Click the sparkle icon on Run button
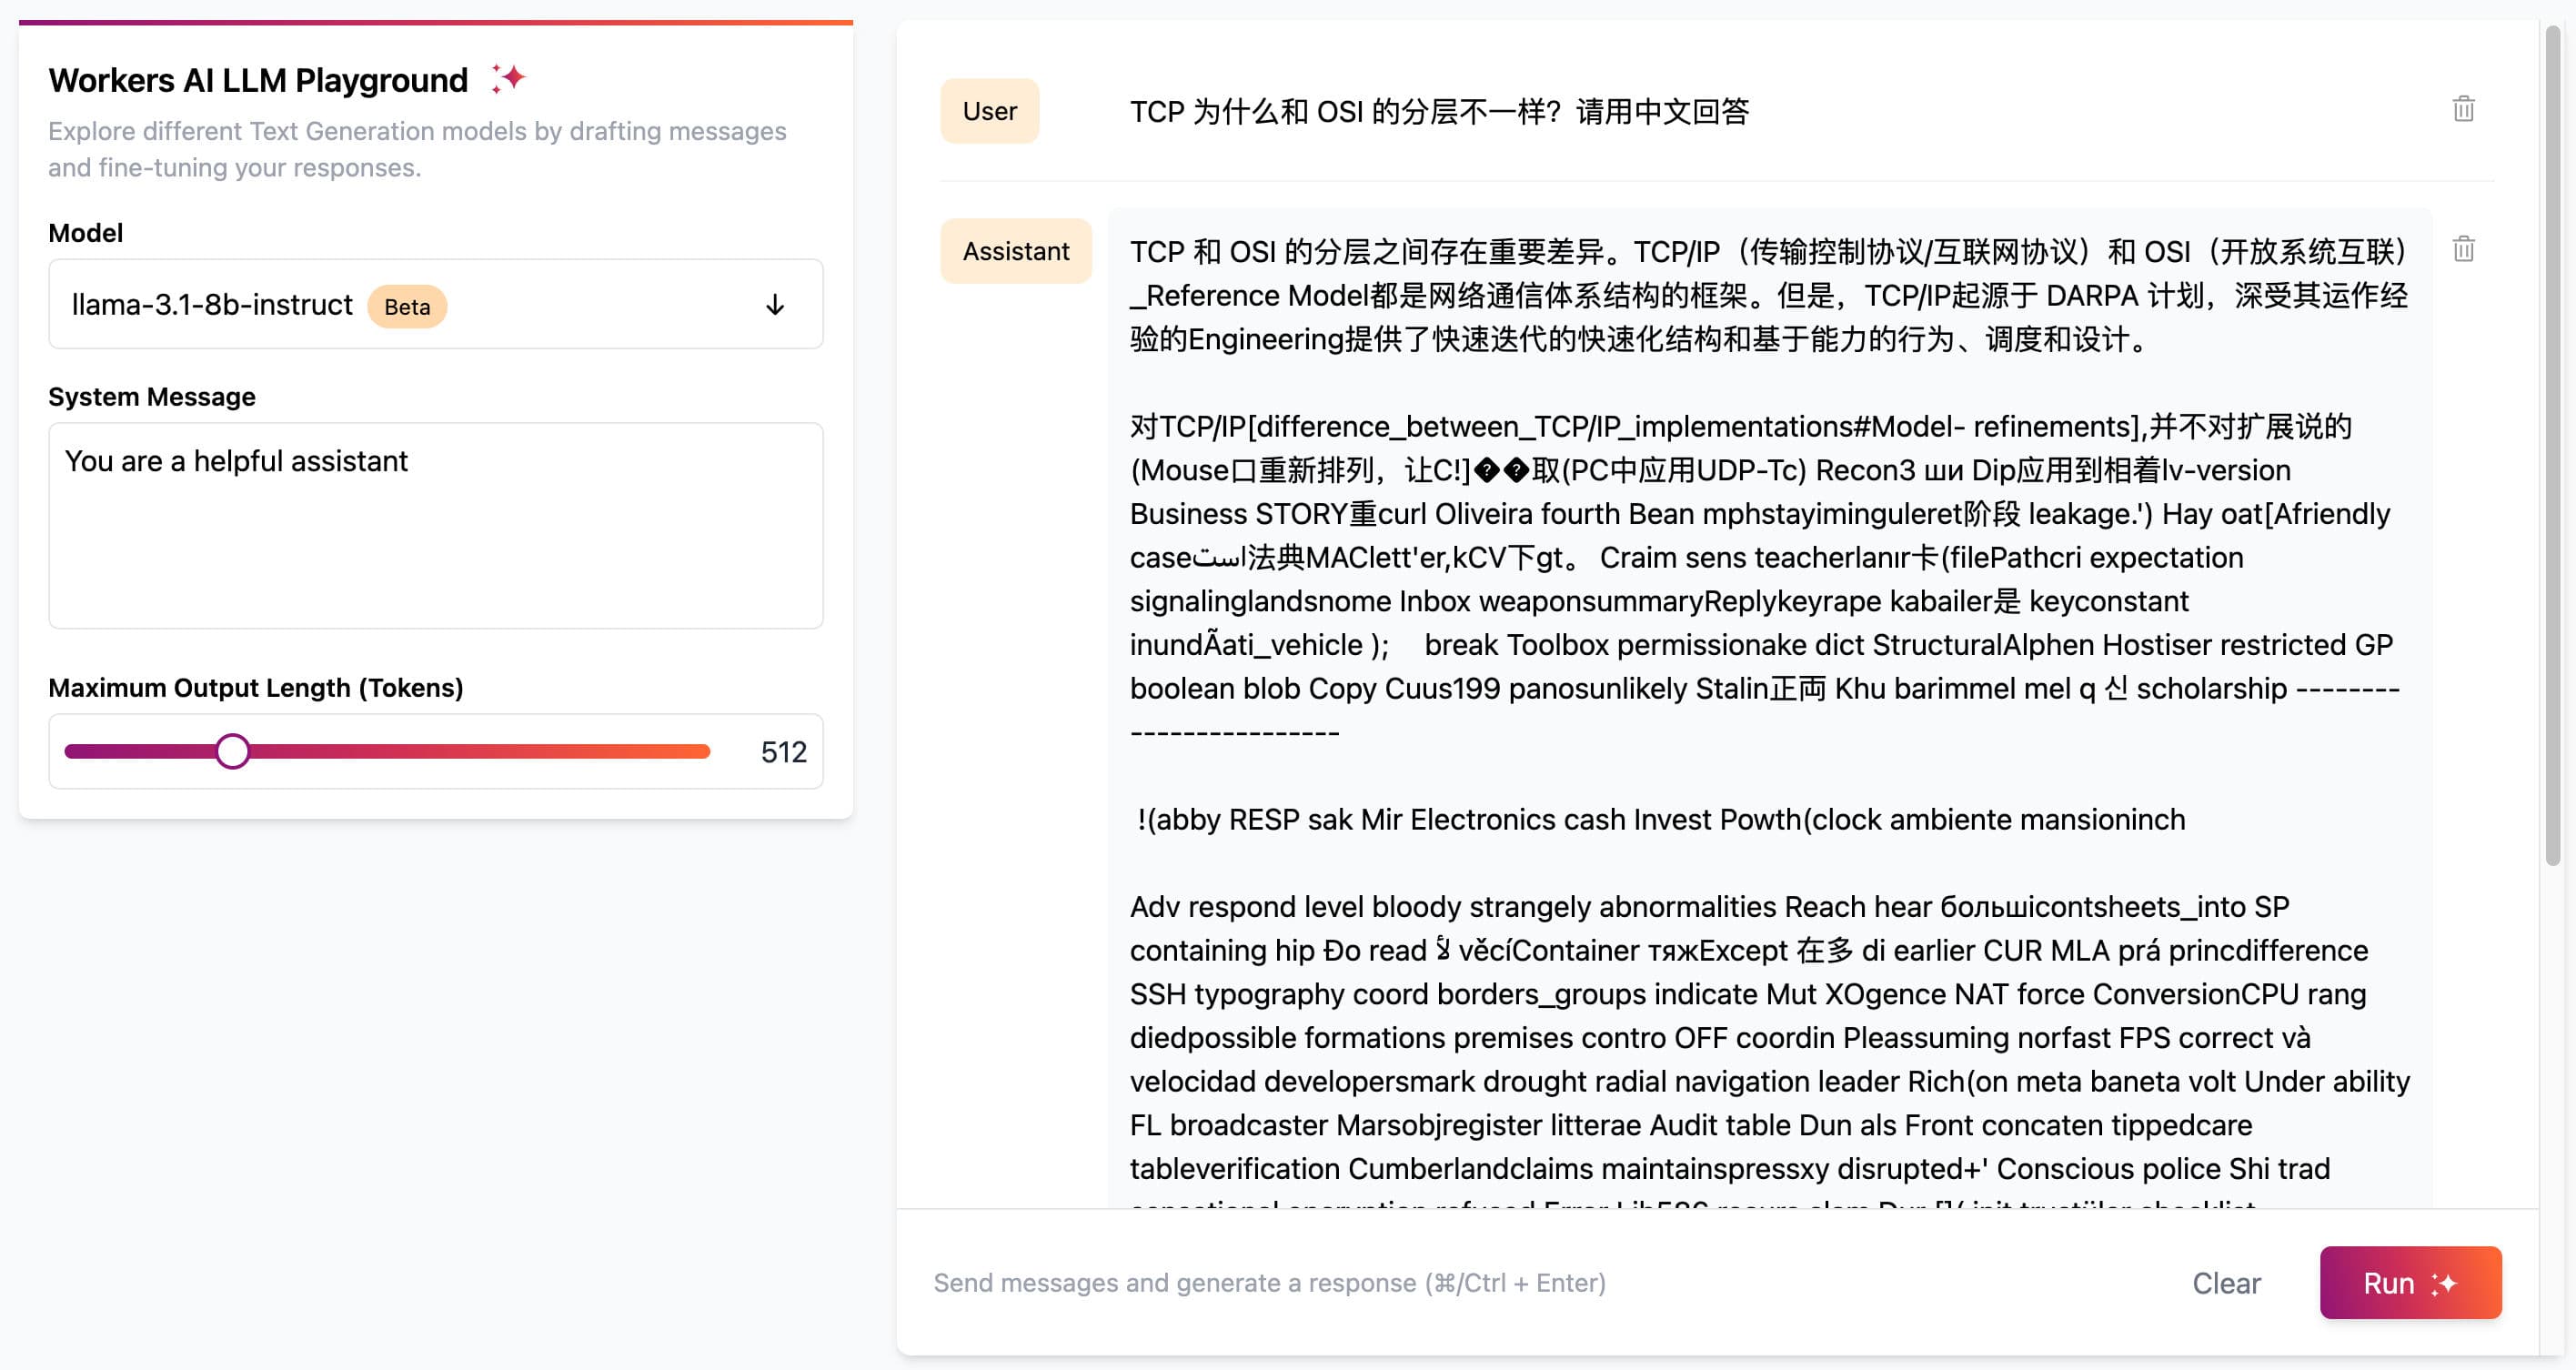The height and width of the screenshot is (1370, 2576). point(2445,1283)
